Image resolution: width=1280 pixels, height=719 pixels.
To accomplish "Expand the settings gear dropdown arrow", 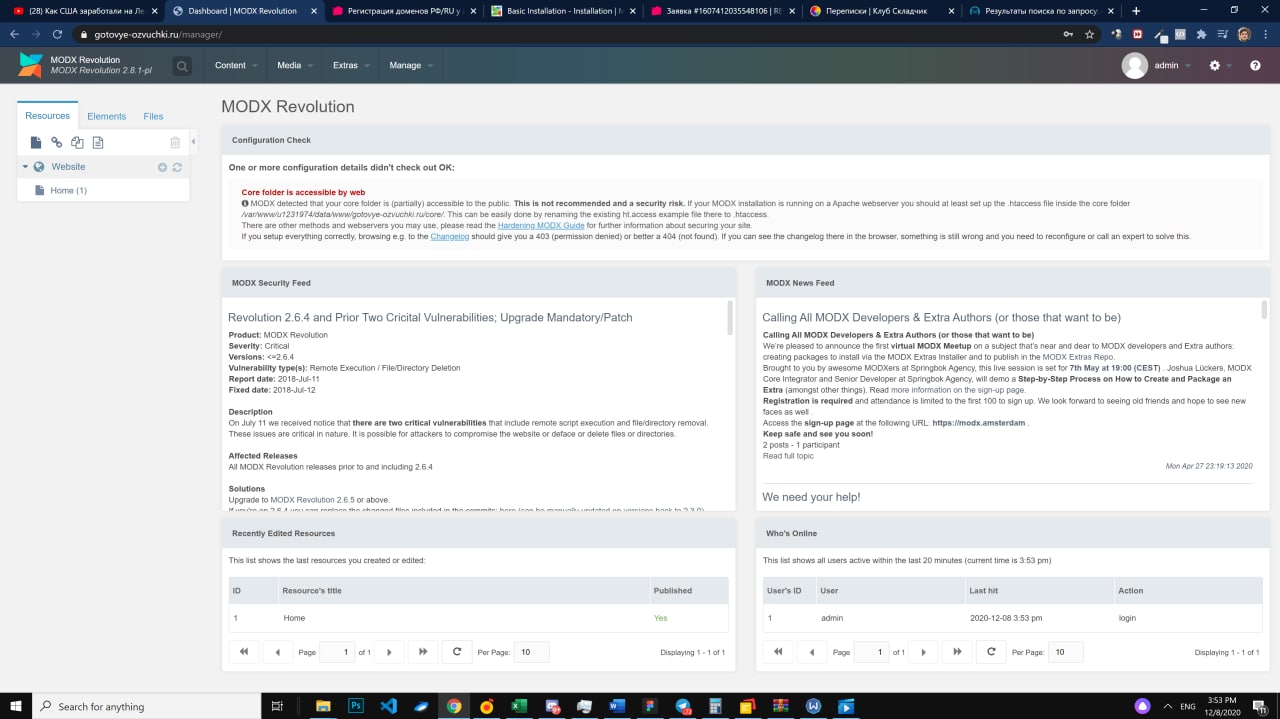I will tap(1229, 66).
